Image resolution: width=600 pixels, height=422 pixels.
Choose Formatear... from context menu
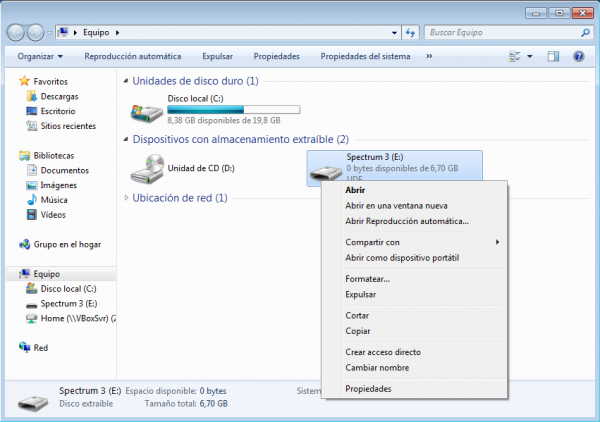[x=367, y=279]
